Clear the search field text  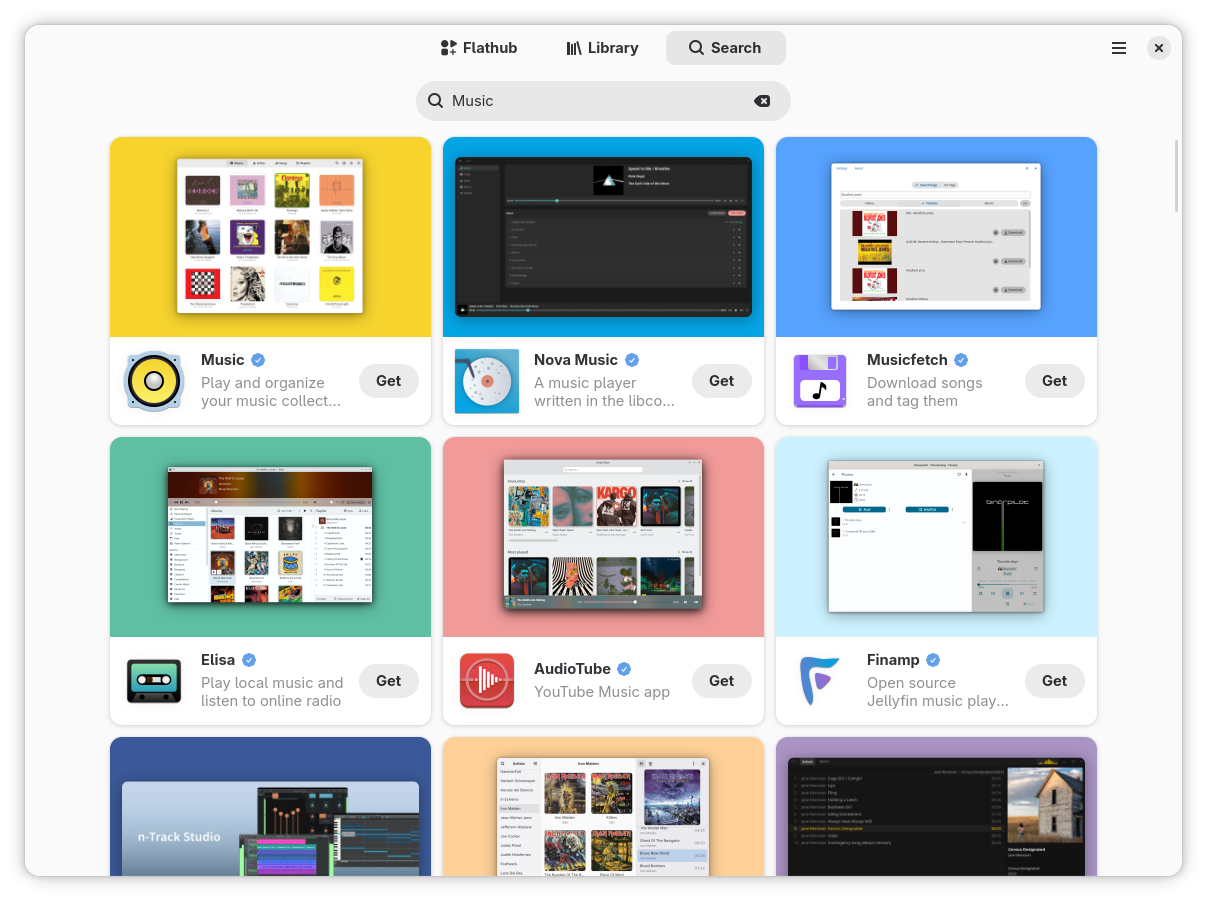coord(762,101)
